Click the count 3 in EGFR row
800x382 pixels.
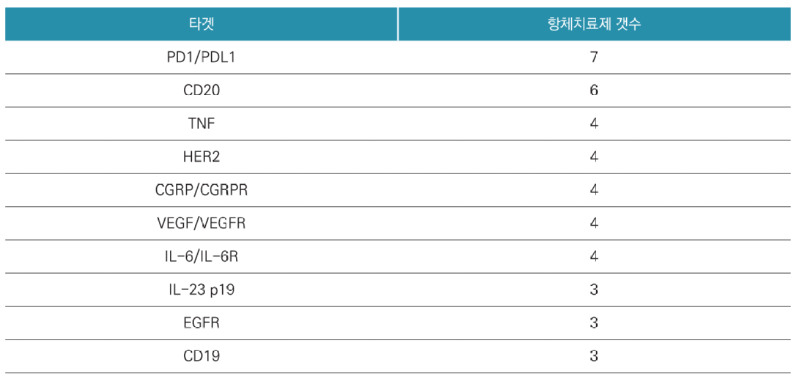pyautogui.click(x=593, y=323)
